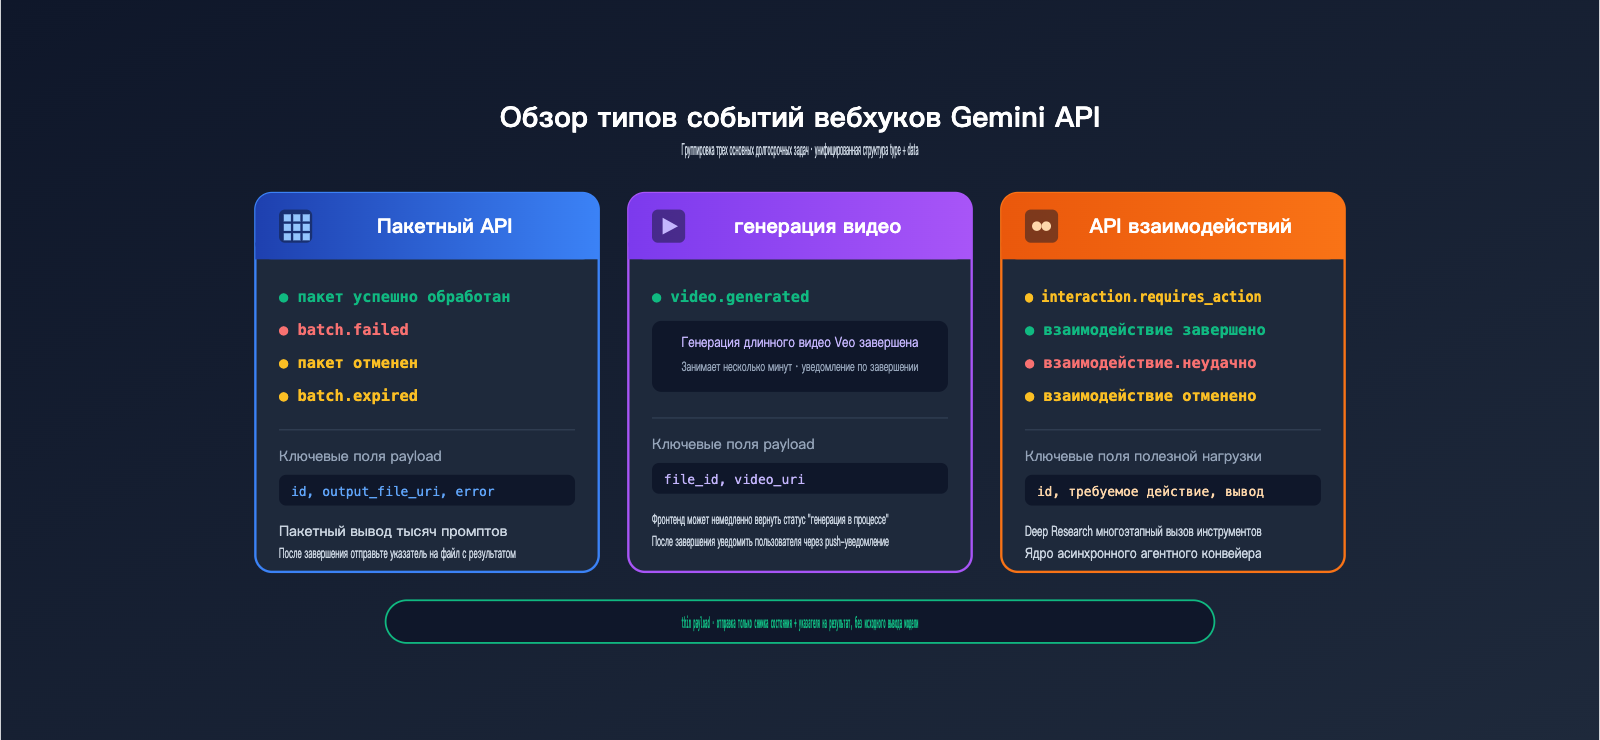Select the API взаимодействий card header

click(x=1173, y=226)
